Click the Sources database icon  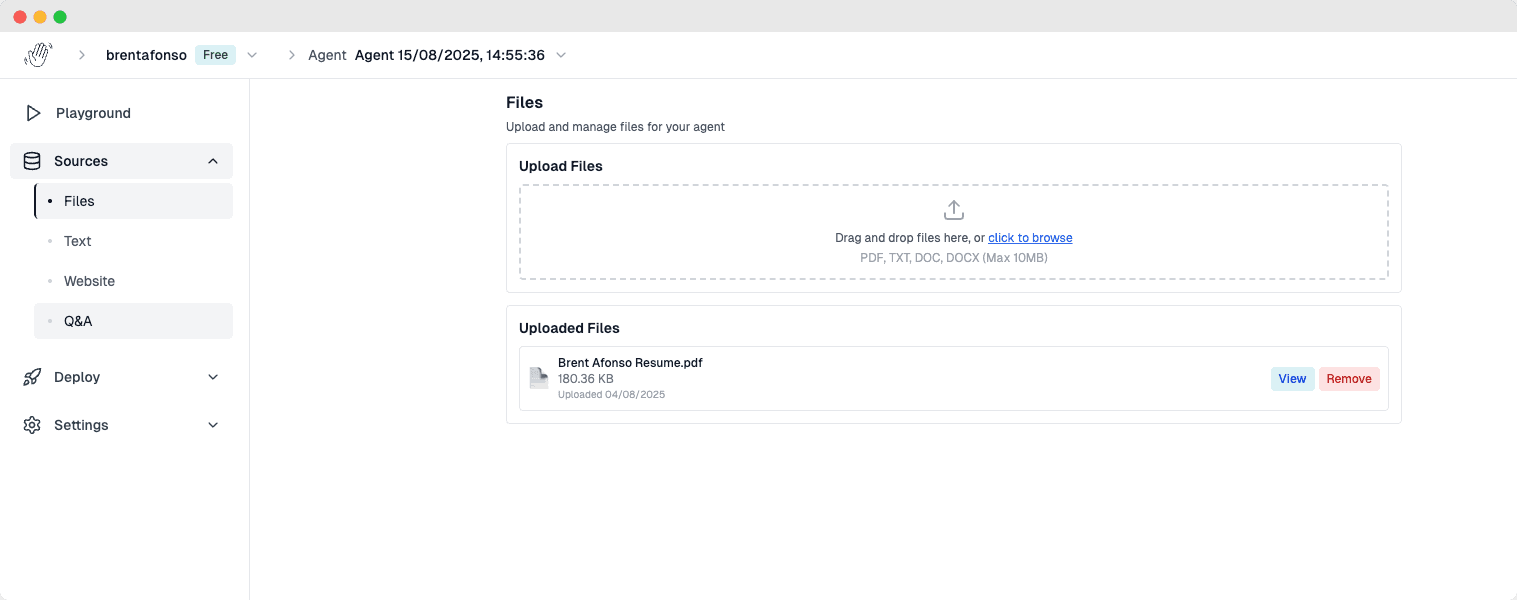[x=33, y=161]
